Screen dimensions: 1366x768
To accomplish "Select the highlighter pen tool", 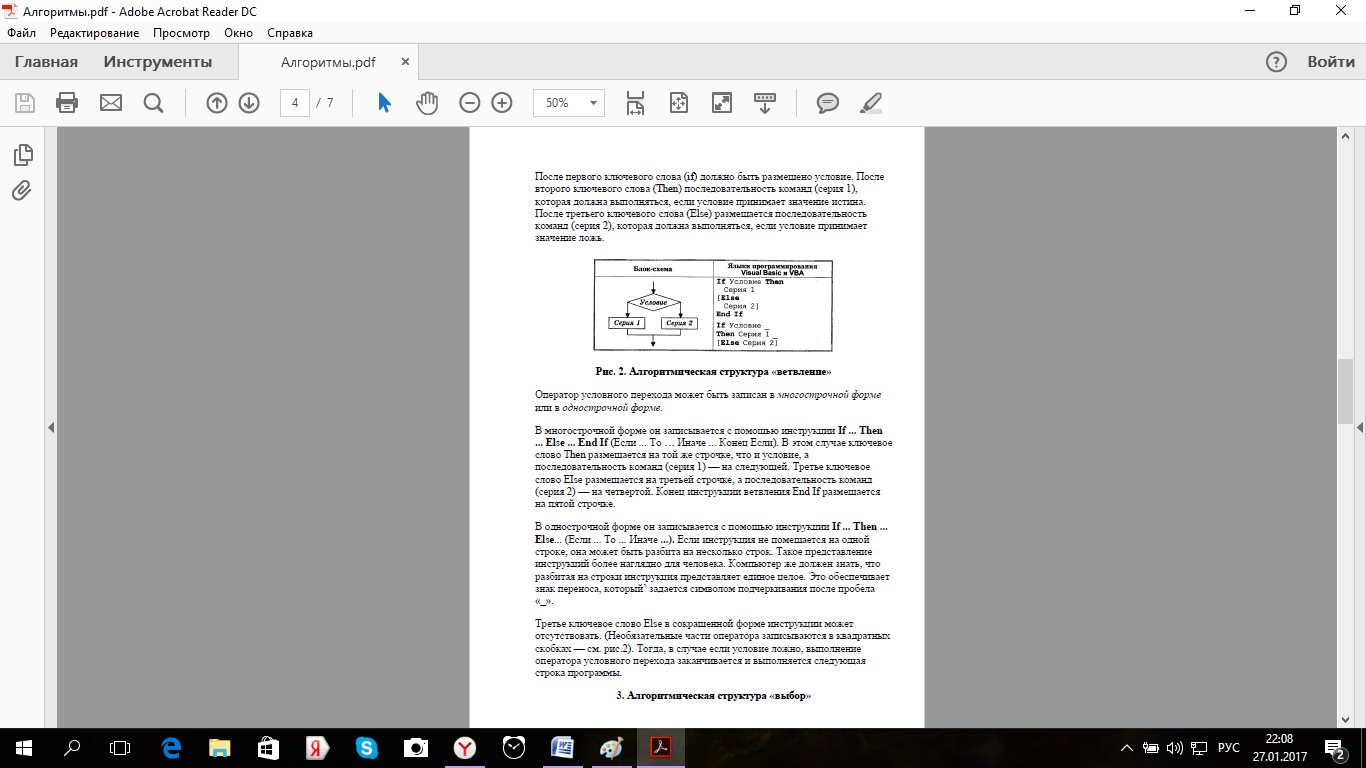I will tap(871, 103).
